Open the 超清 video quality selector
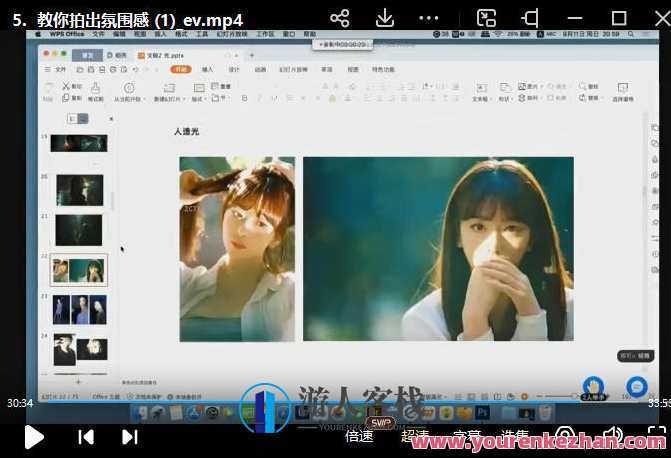This screenshot has height=458, width=671. tap(414, 437)
